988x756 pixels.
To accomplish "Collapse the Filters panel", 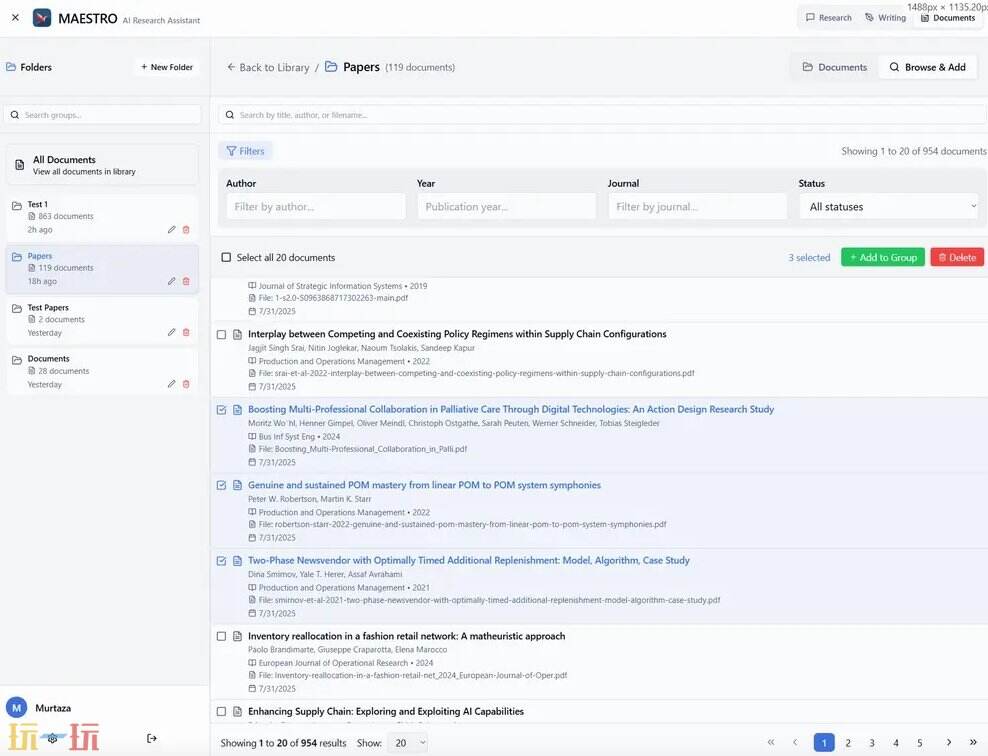I will 245,151.
